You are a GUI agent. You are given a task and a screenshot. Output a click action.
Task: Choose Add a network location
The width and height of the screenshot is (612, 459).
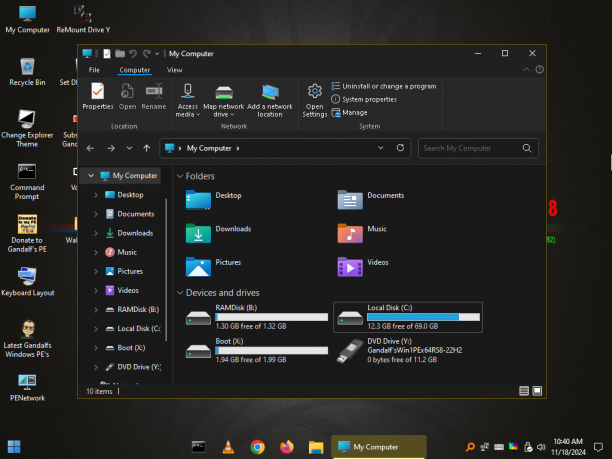(x=270, y=100)
